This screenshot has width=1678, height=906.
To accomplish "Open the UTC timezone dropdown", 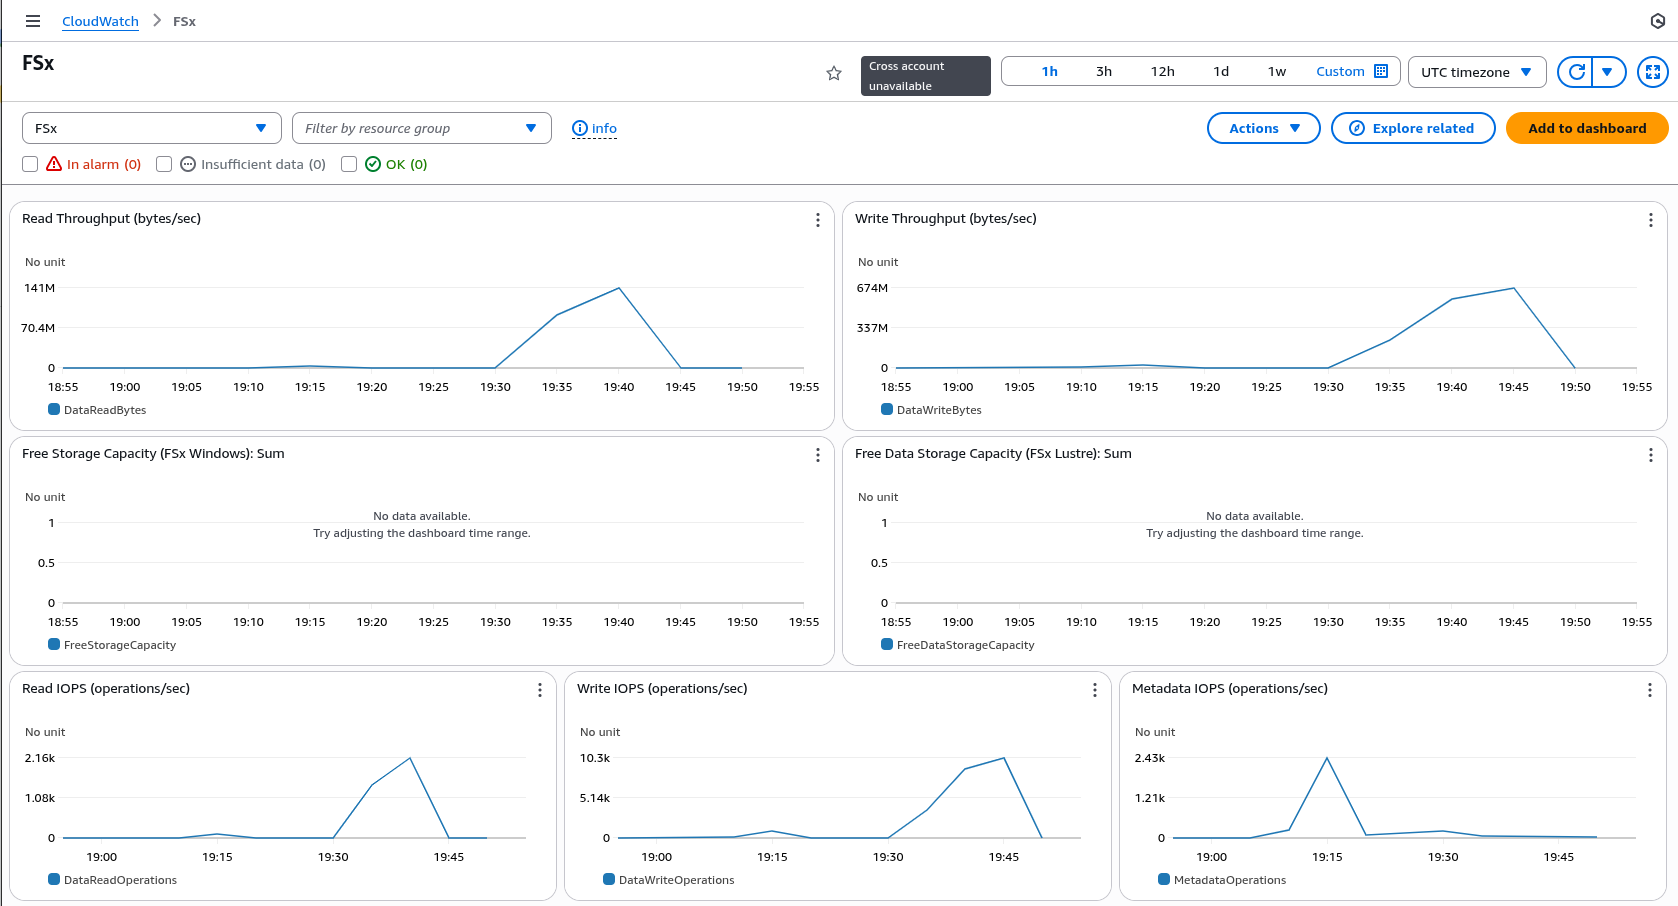I will (1476, 72).
